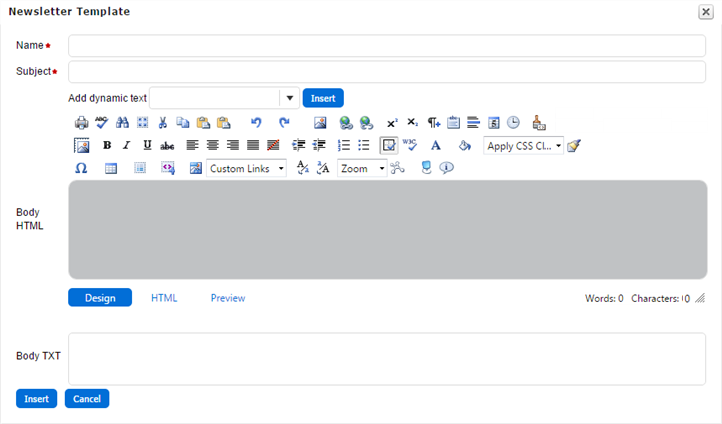Switch to the Preview tab
Screen dimensions: 722x424
pyautogui.click(x=228, y=298)
